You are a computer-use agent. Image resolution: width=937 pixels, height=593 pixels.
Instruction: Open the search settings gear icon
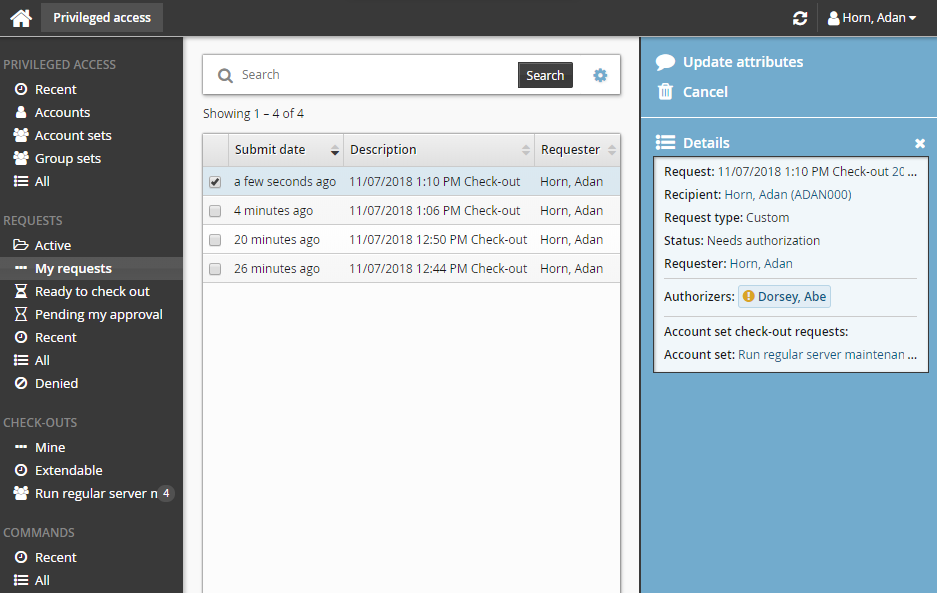600,75
